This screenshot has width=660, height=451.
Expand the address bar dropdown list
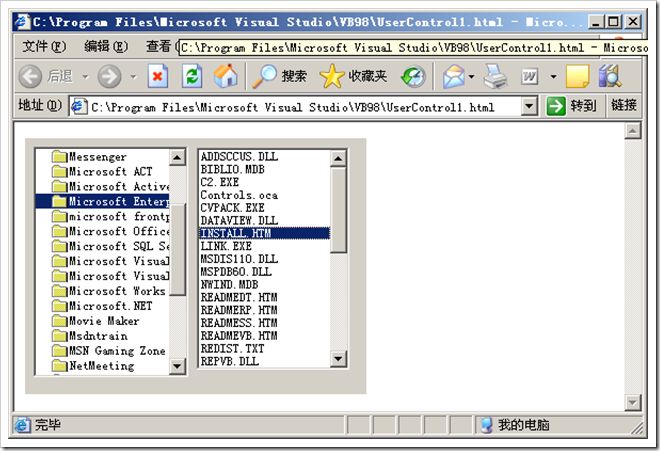click(530, 106)
